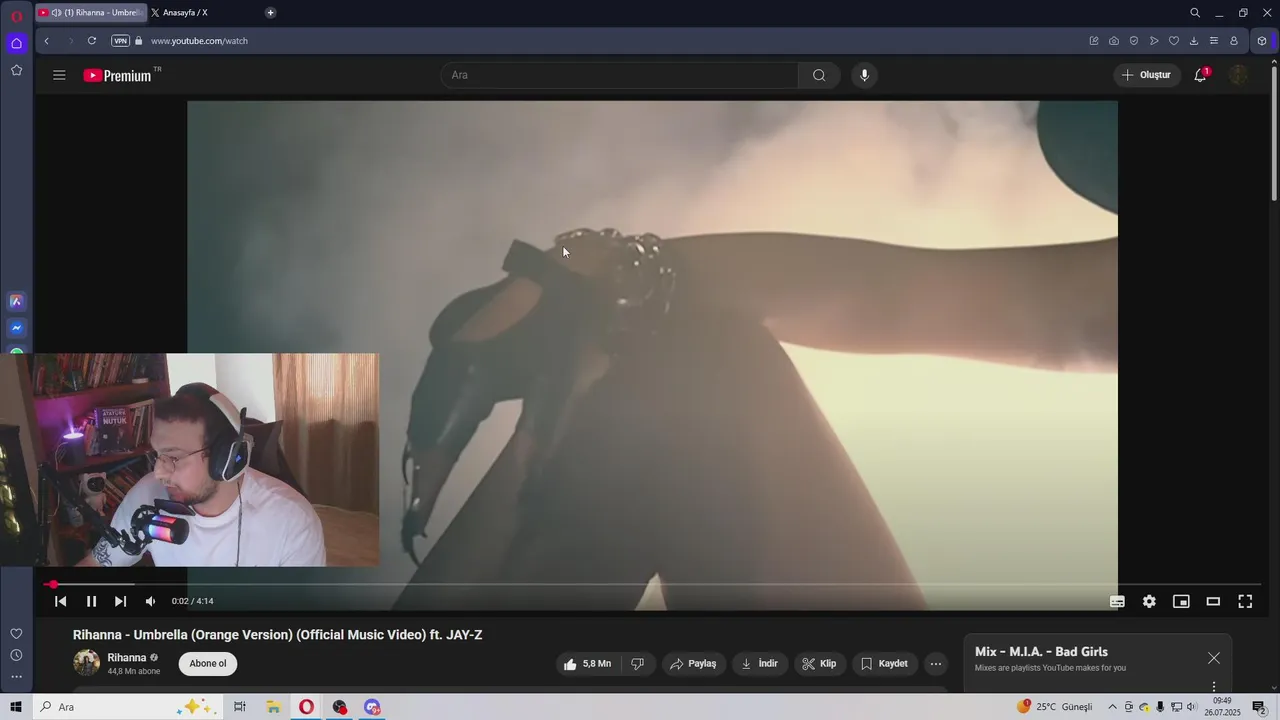Skip to the next video
The image size is (1280, 720).
tap(120, 601)
